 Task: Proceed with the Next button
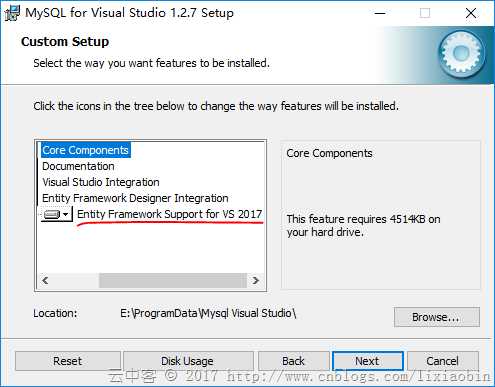(x=367, y=361)
